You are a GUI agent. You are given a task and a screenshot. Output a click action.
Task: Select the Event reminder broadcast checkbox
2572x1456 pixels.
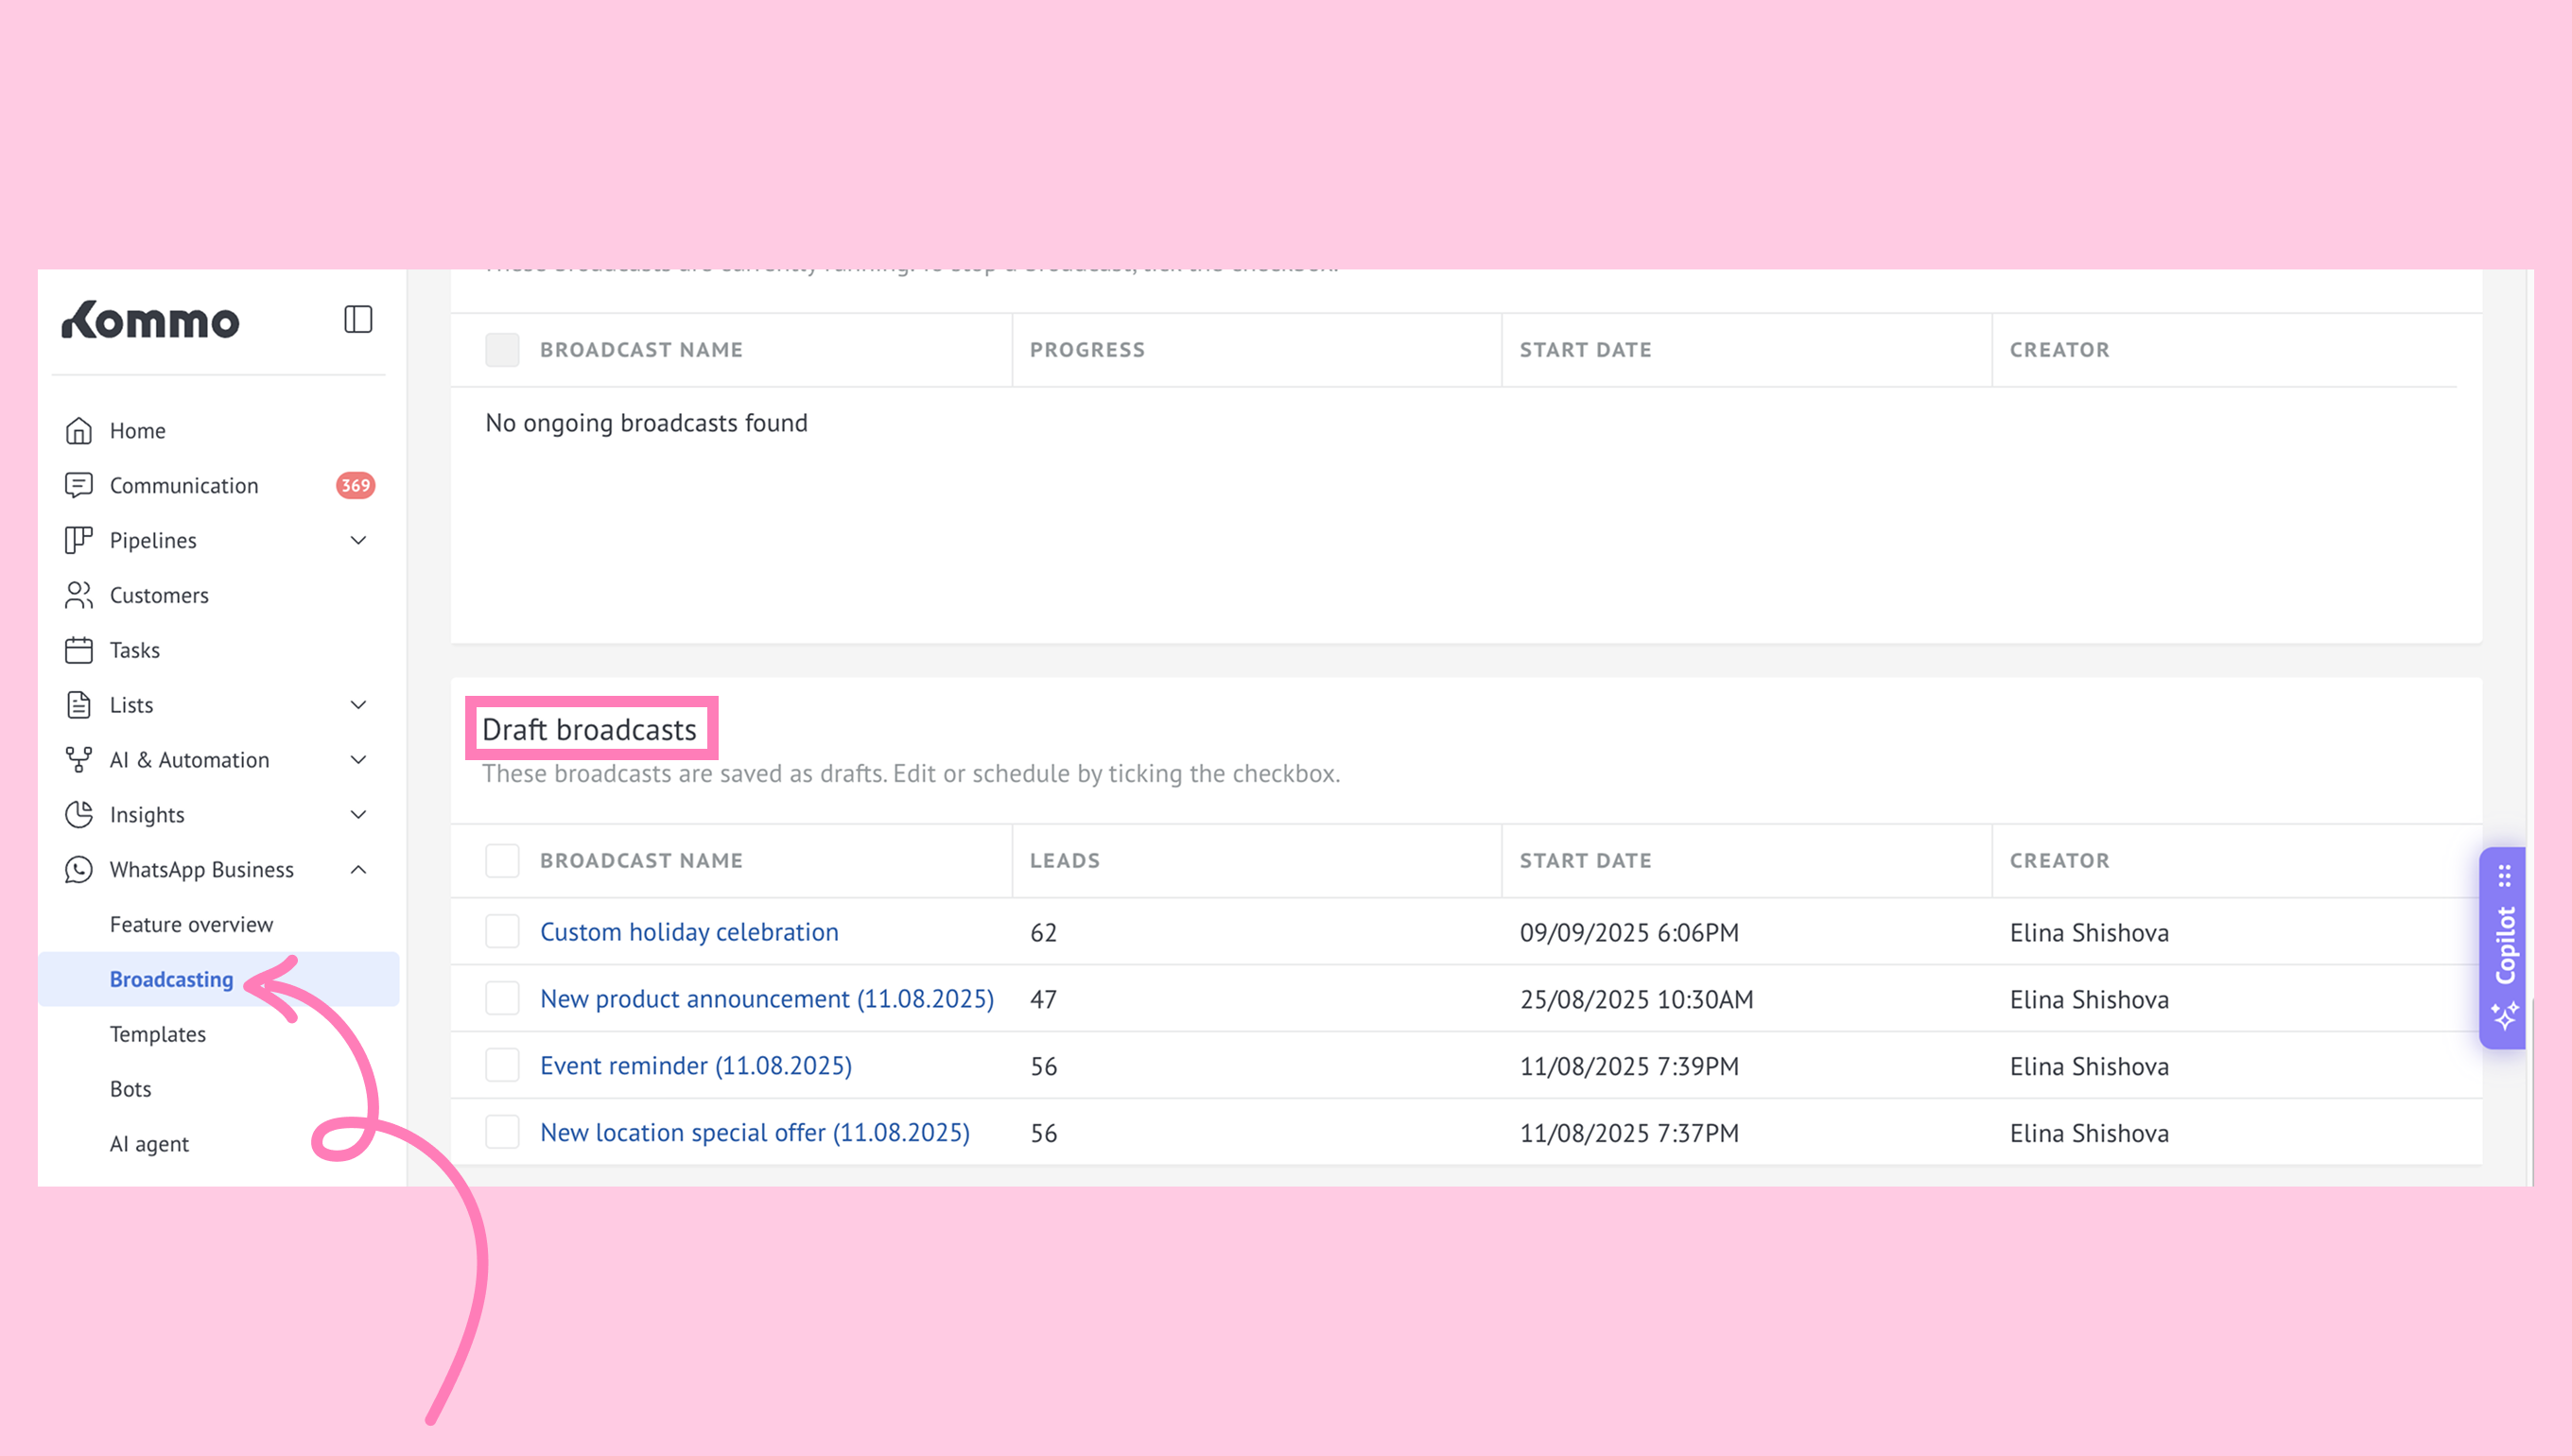502,1066
